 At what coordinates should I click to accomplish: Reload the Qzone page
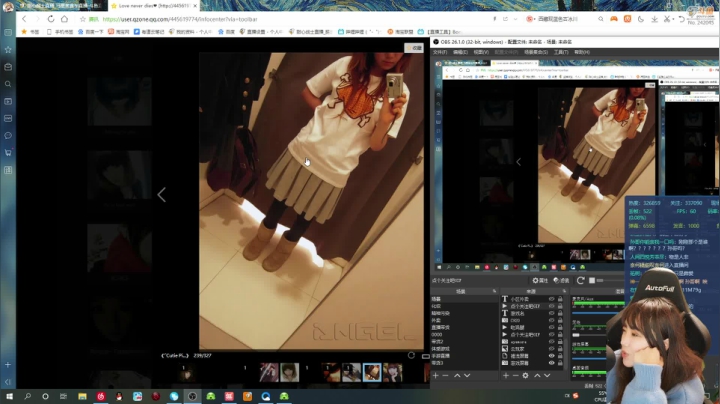[51, 19]
